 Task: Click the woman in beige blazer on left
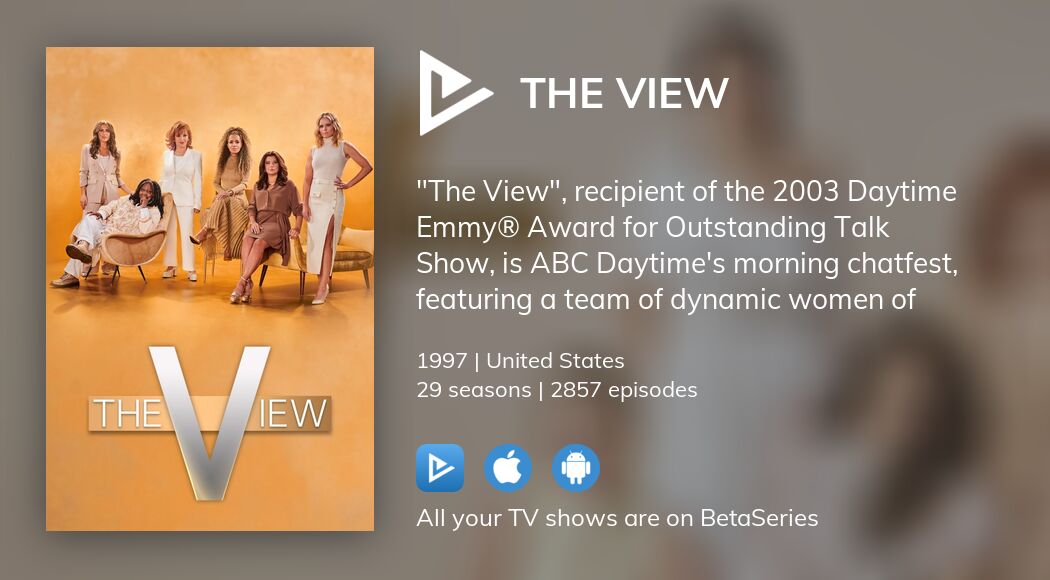pos(101,167)
